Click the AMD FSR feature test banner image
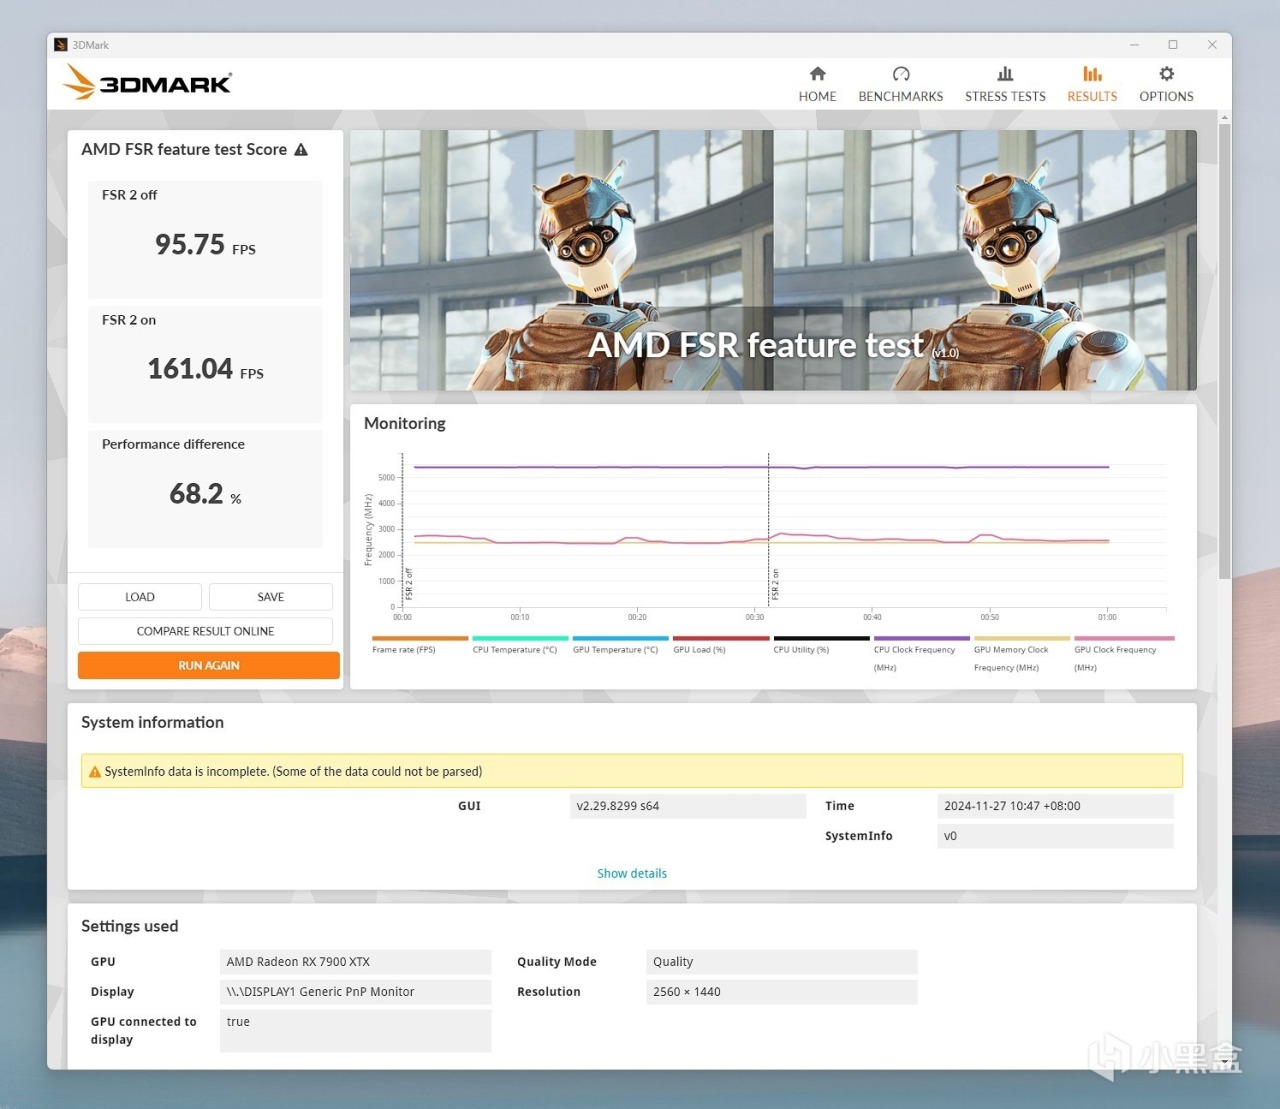 (x=773, y=260)
